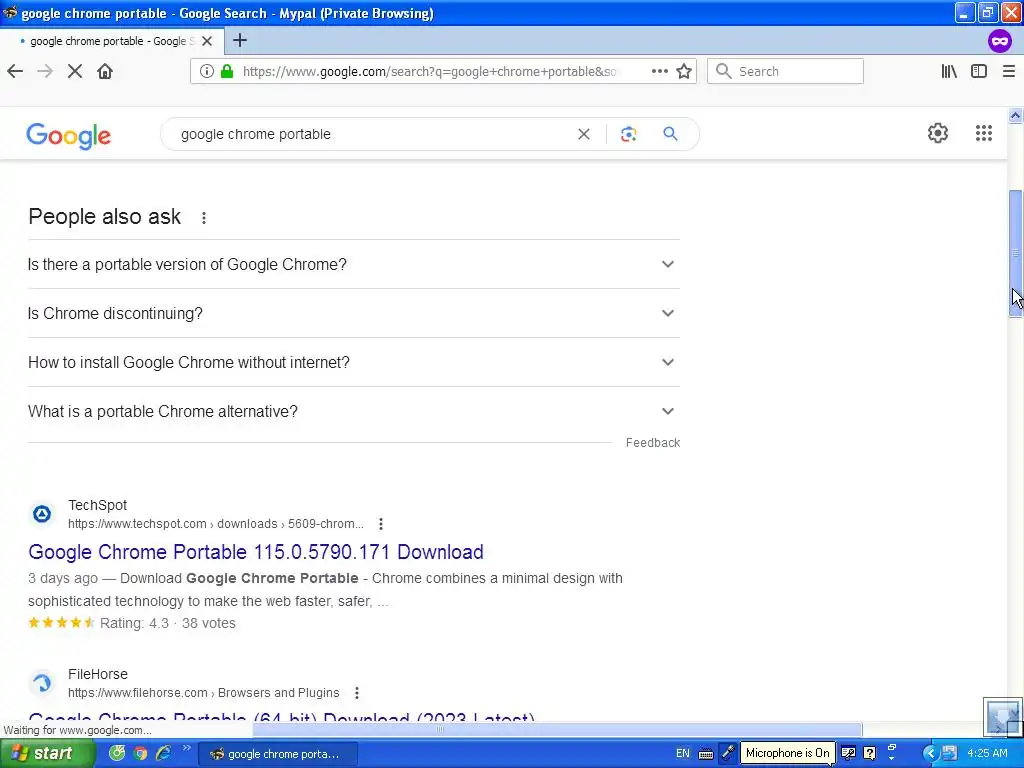Click the EN language indicator
This screenshot has height=768, width=1024.
coord(682,754)
